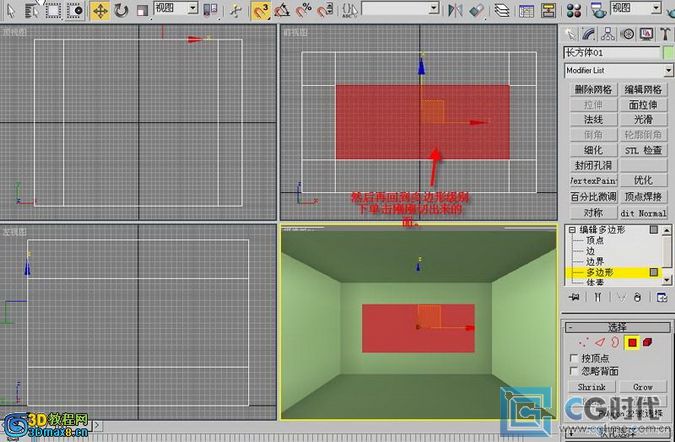Click the Align tool icon
The image size is (675, 442).
coord(477,10)
